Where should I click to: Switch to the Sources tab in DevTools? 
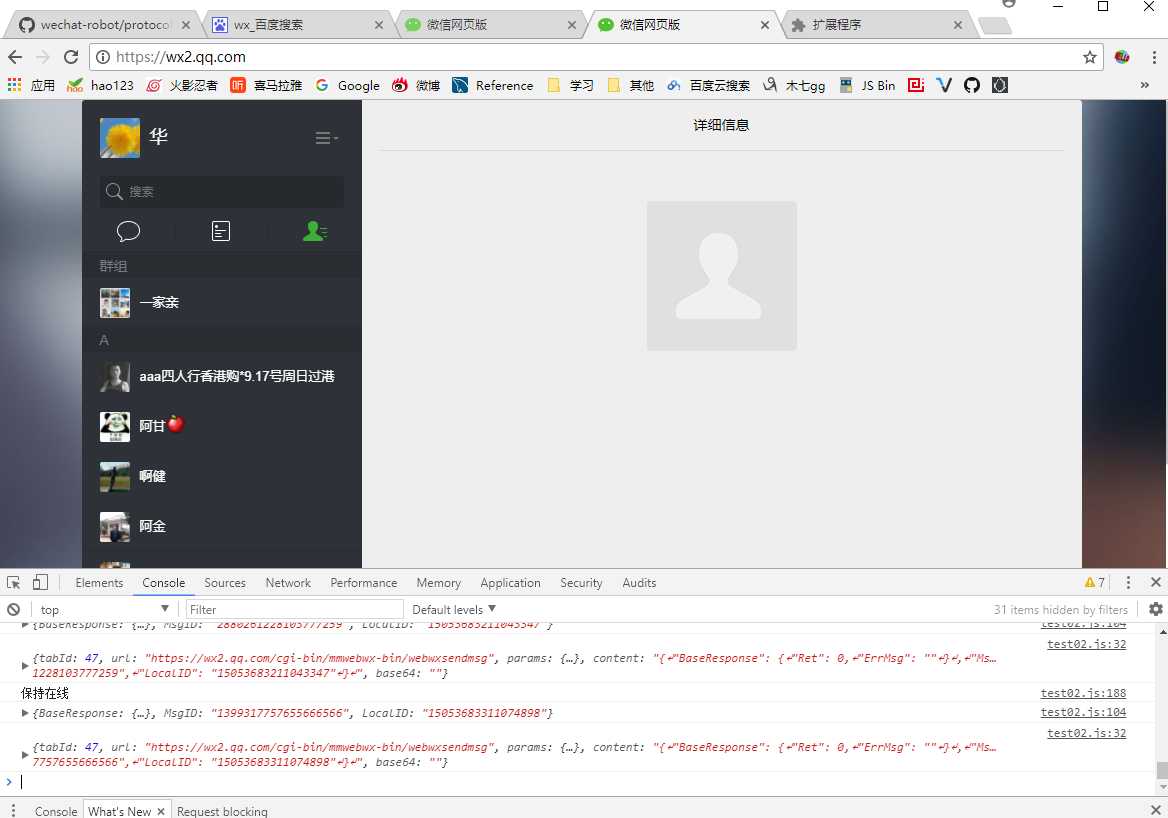(x=225, y=583)
